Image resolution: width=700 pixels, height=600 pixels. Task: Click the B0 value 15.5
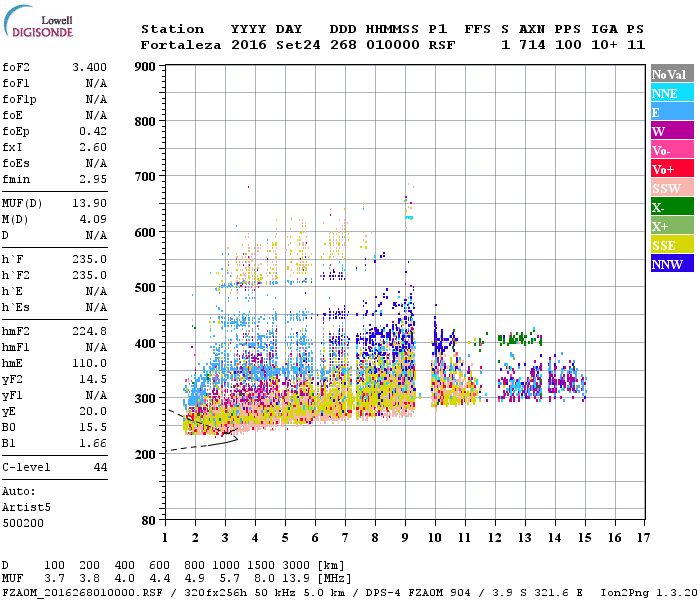coord(93,428)
